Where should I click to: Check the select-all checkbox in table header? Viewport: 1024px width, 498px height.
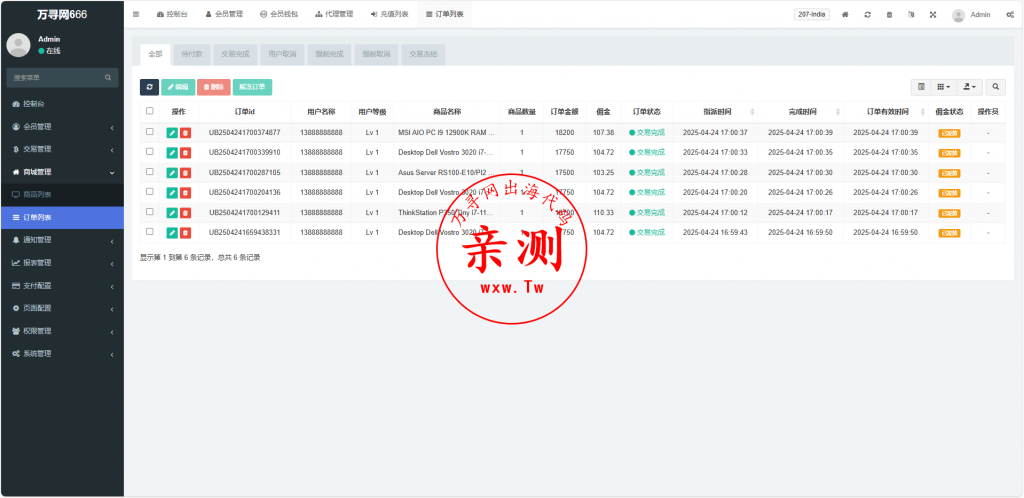click(x=150, y=111)
